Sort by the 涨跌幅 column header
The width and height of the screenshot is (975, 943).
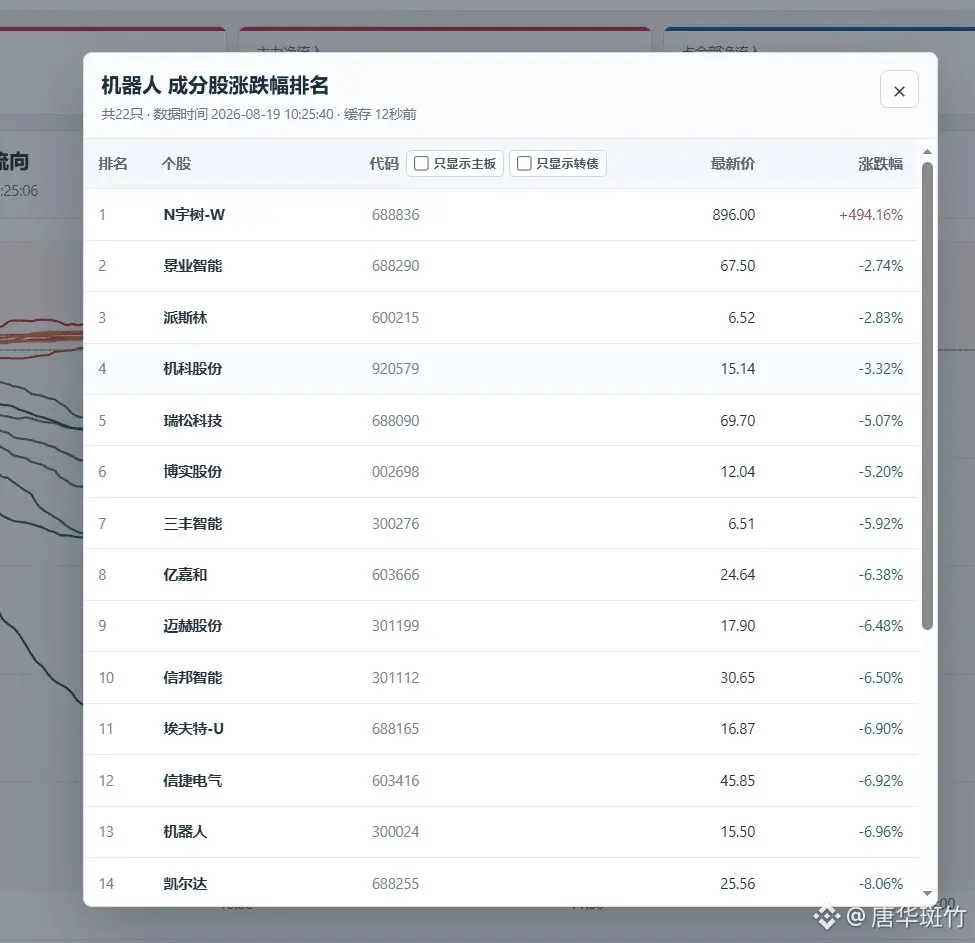(x=880, y=164)
